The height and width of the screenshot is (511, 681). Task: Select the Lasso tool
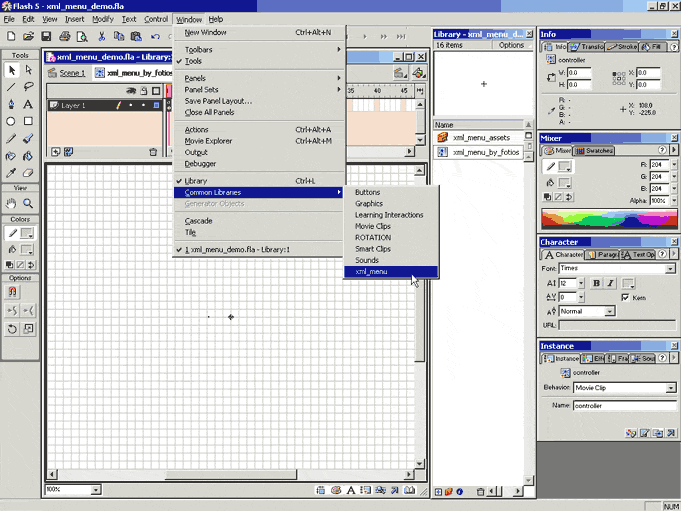coord(28,87)
